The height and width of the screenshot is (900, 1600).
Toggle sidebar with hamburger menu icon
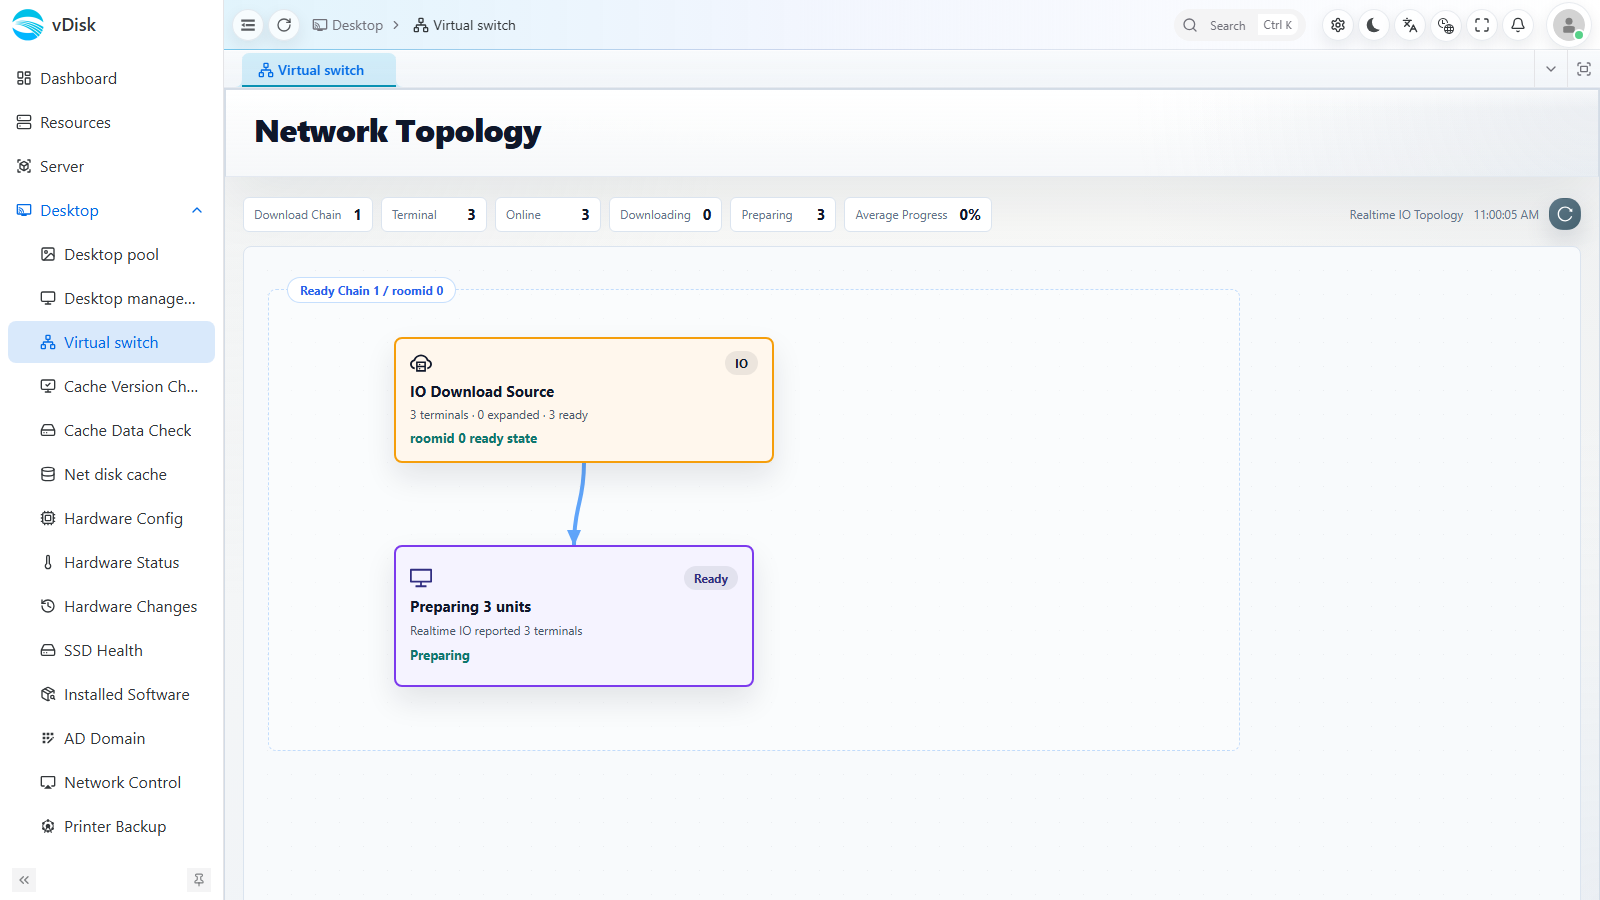pyautogui.click(x=248, y=25)
